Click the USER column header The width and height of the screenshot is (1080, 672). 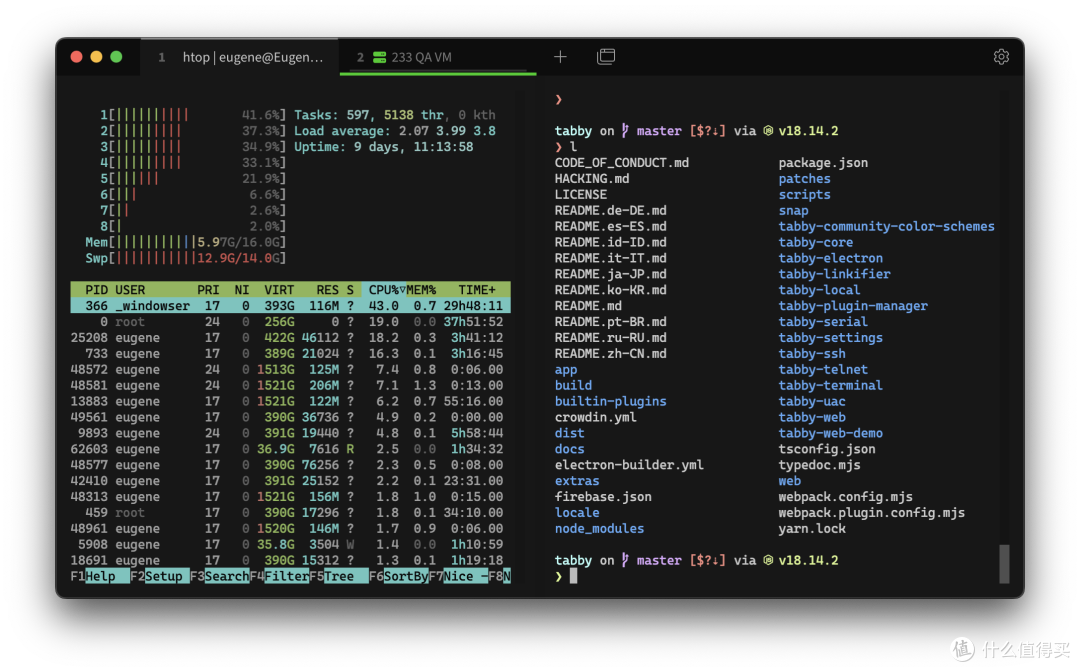click(130, 290)
